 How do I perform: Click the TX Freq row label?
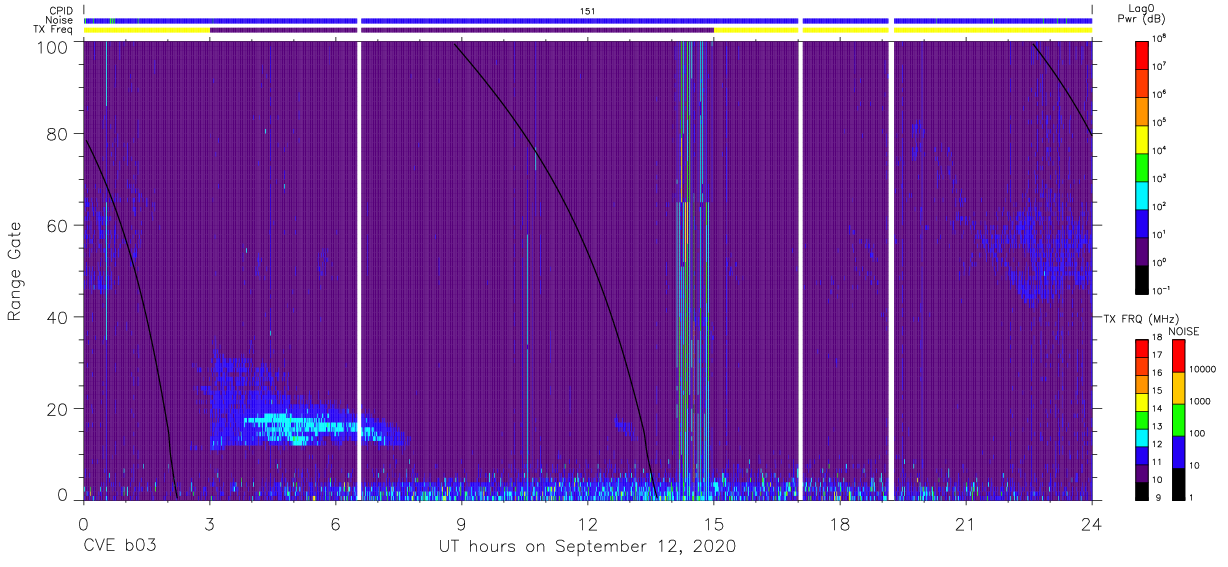pyautogui.click(x=53, y=30)
